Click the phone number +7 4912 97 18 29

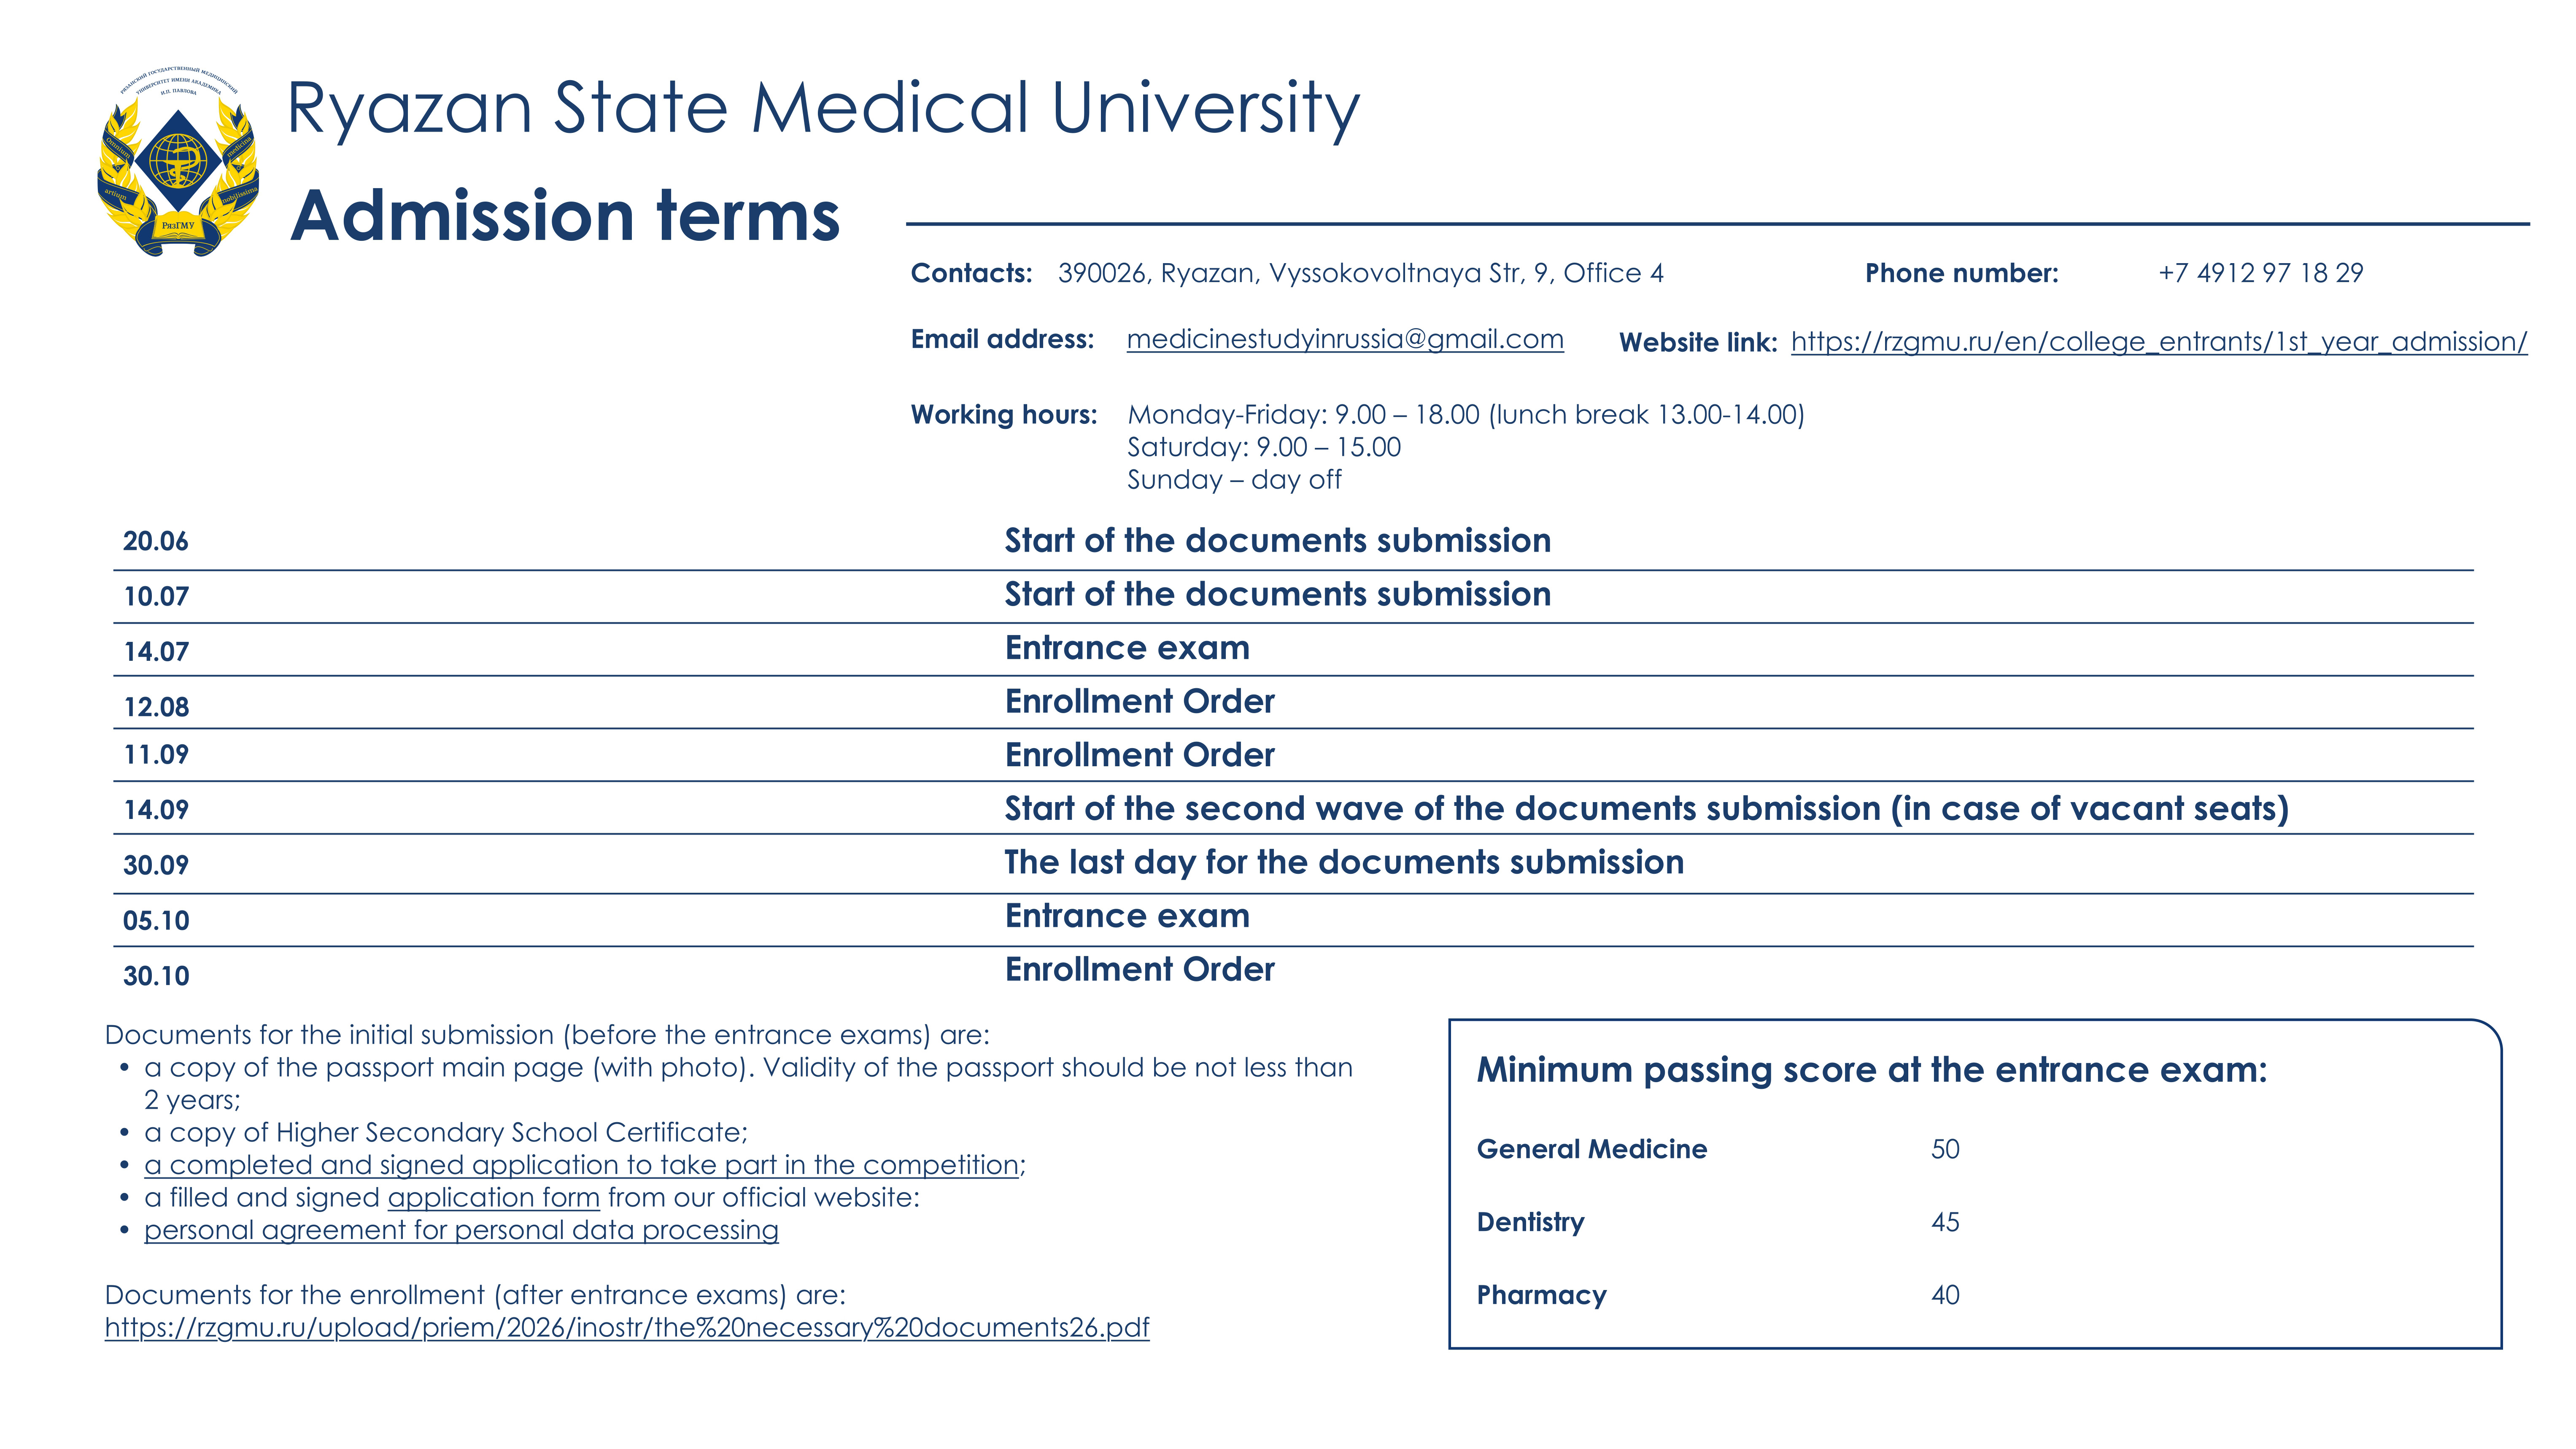(2260, 273)
